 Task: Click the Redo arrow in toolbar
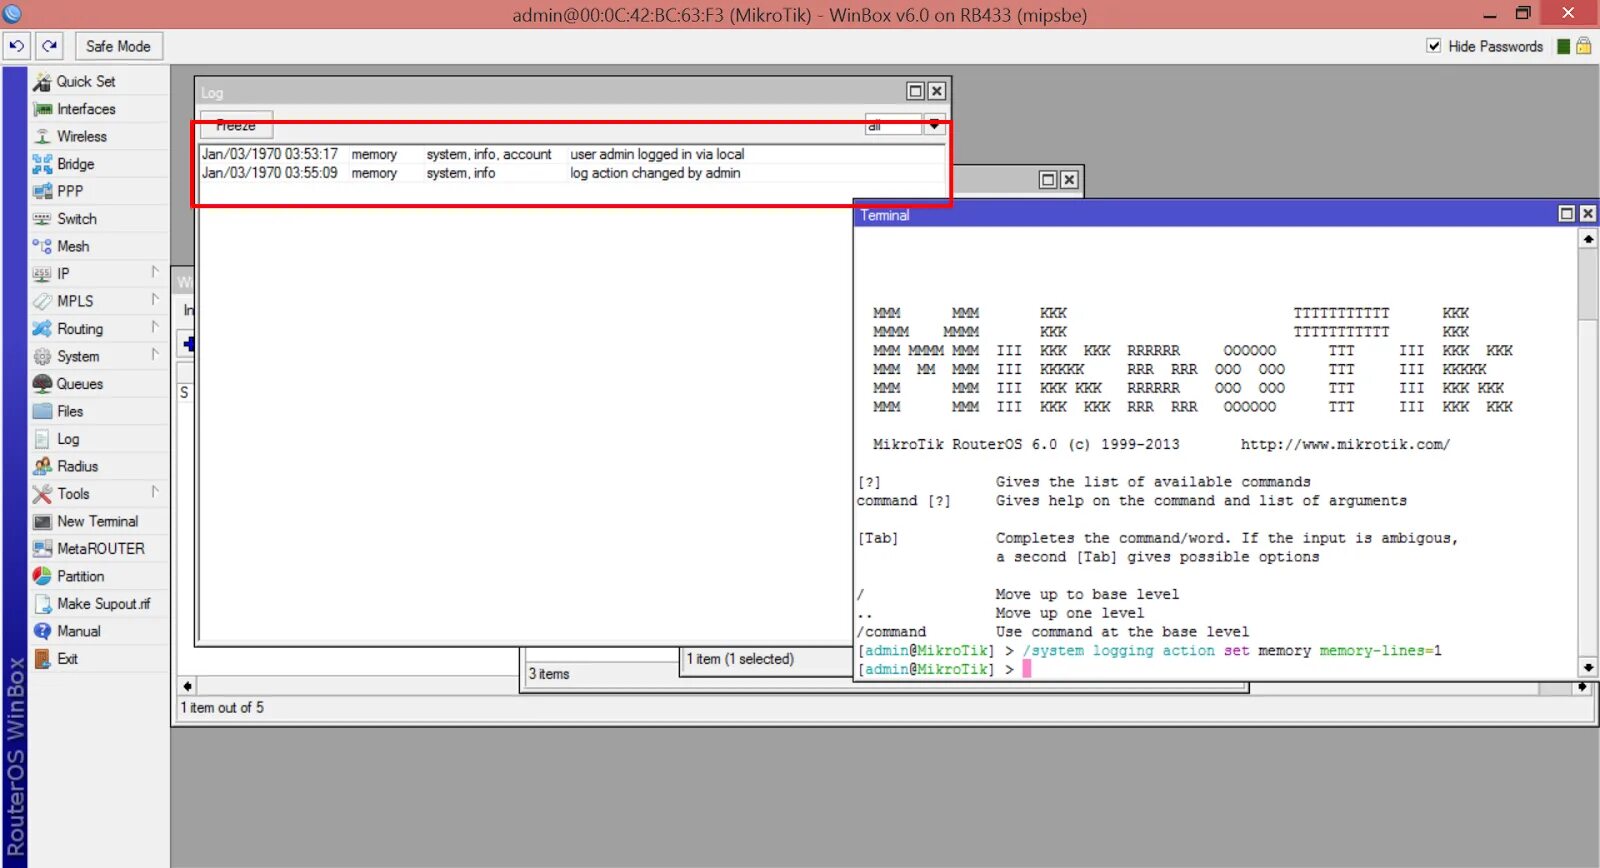click(49, 46)
